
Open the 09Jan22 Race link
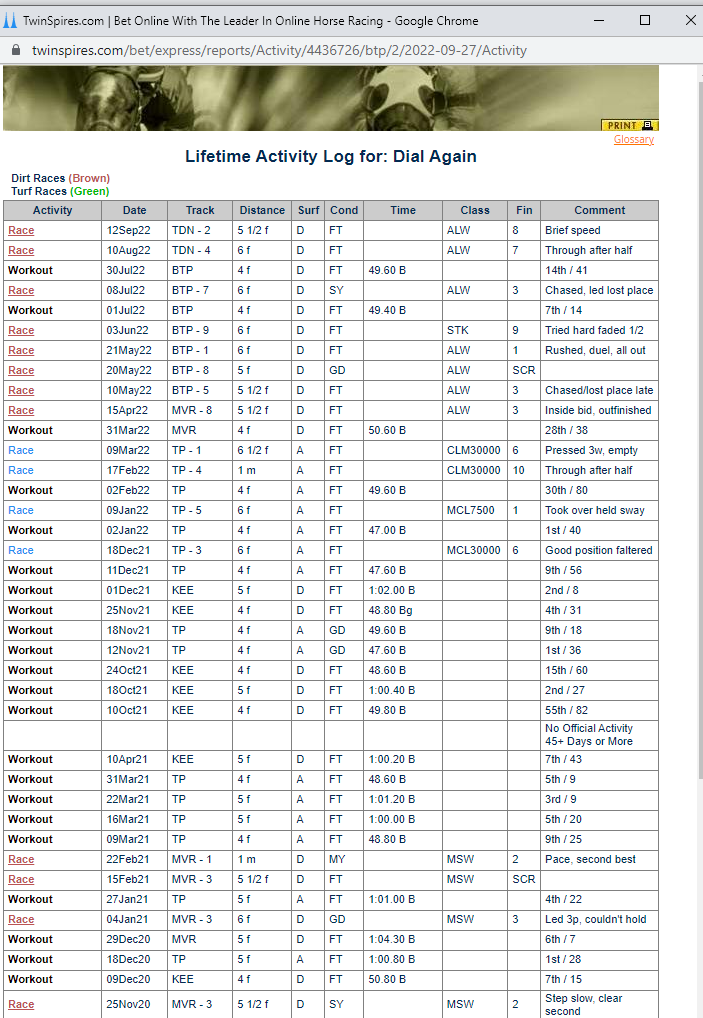click(21, 510)
